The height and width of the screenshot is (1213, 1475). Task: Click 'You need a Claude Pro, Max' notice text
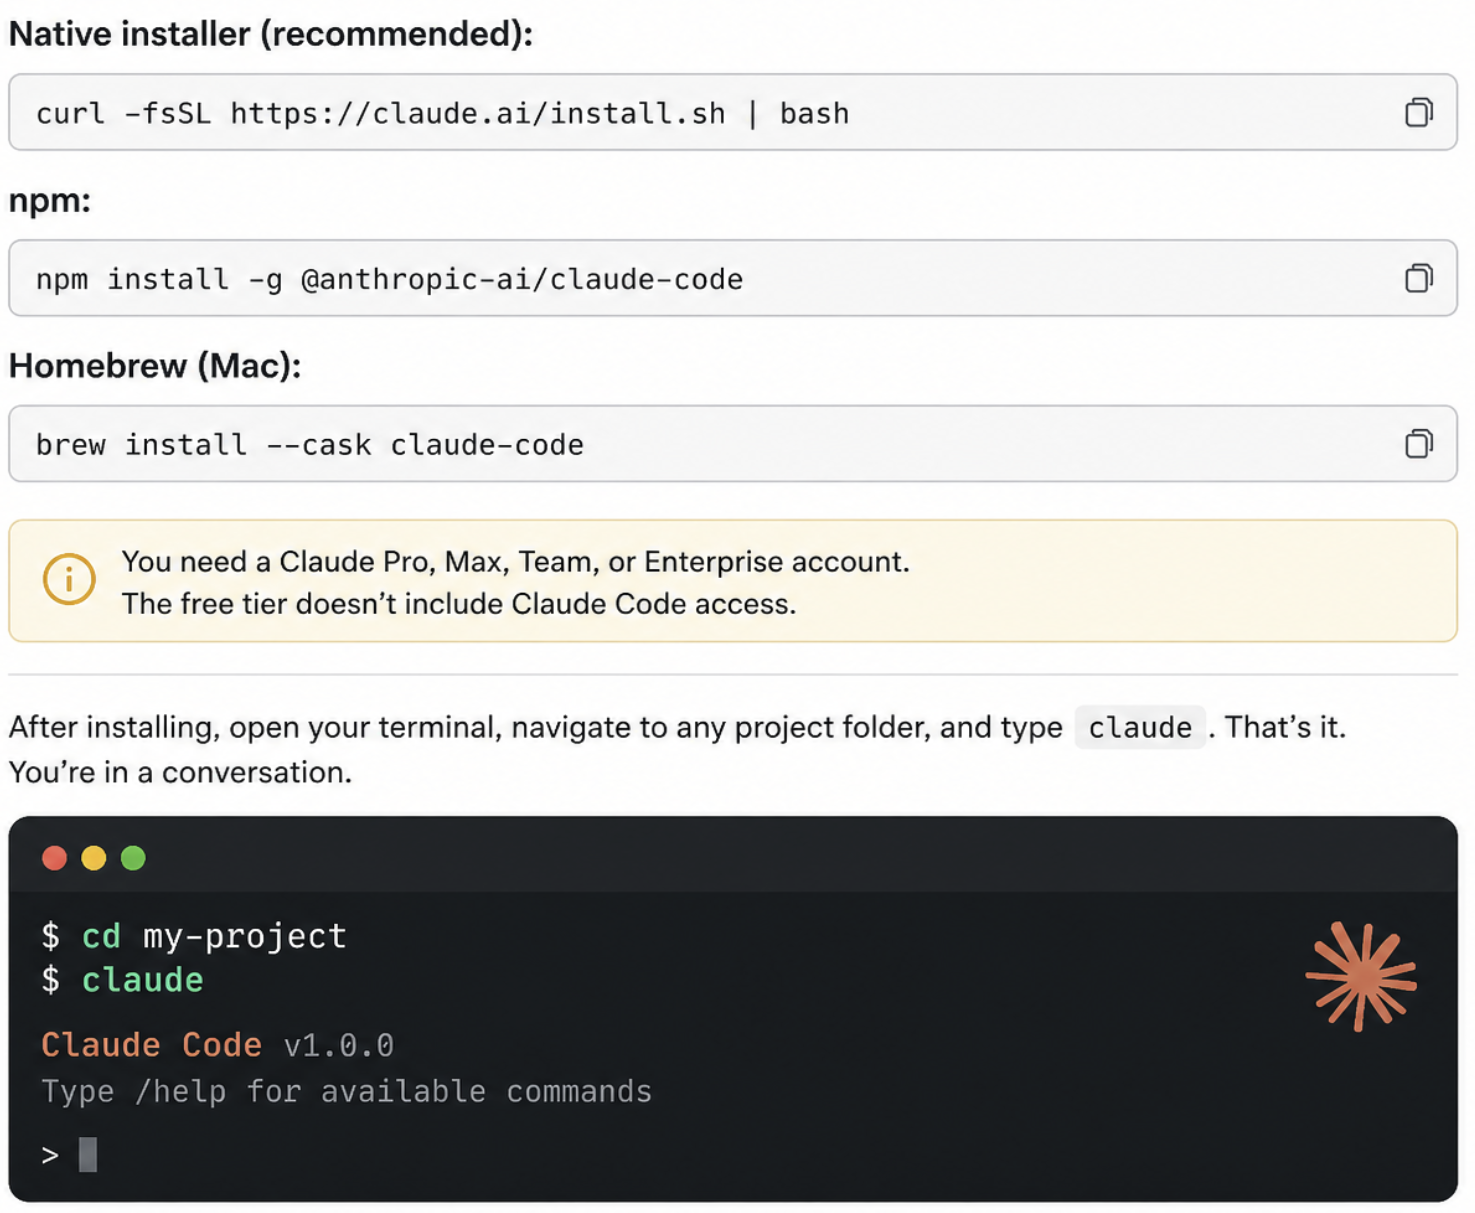[x=515, y=562]
